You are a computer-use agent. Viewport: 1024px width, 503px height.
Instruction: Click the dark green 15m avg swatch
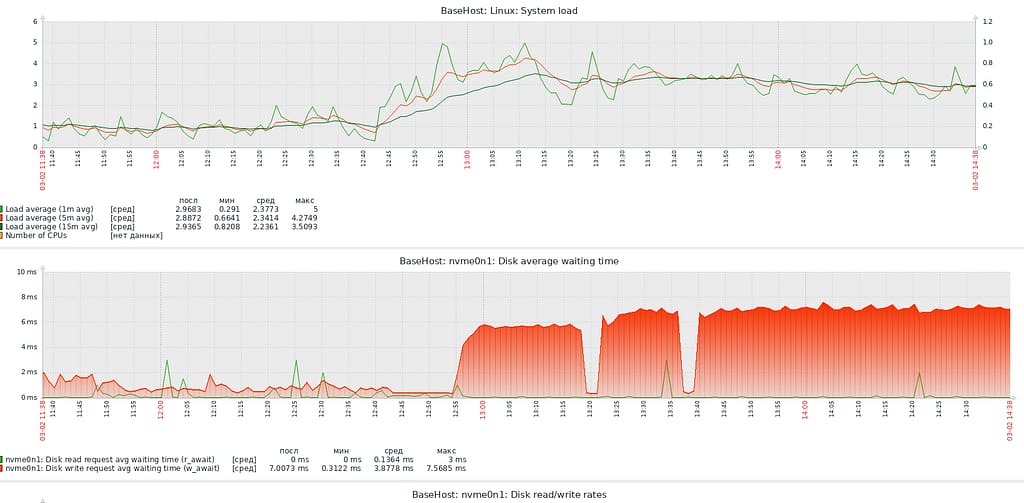pyautogui.click(x=3, y=226)
